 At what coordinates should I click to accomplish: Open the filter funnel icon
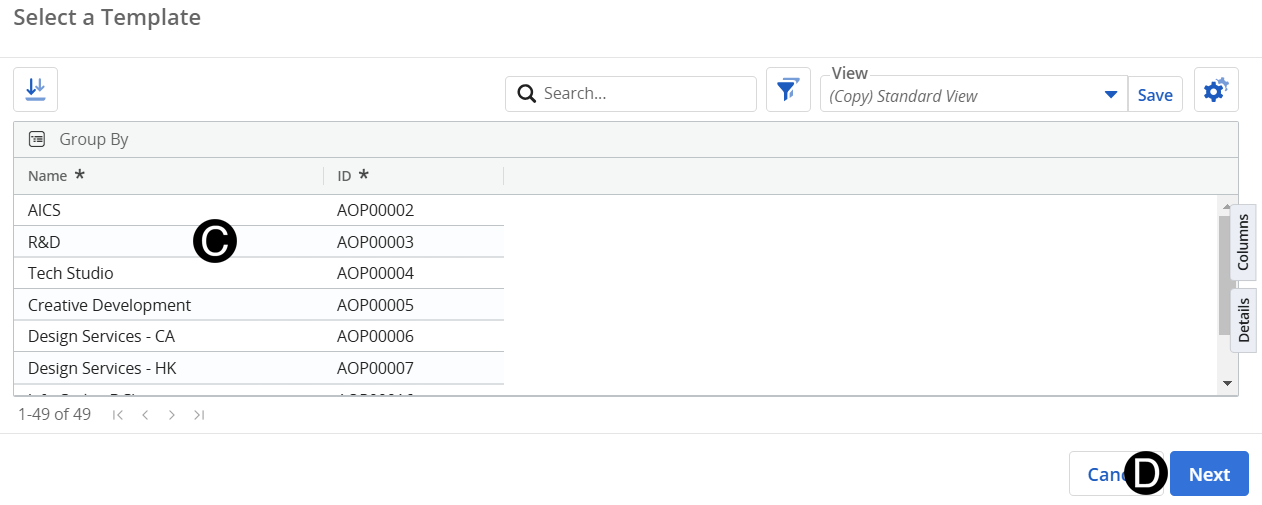click(788, 90)
